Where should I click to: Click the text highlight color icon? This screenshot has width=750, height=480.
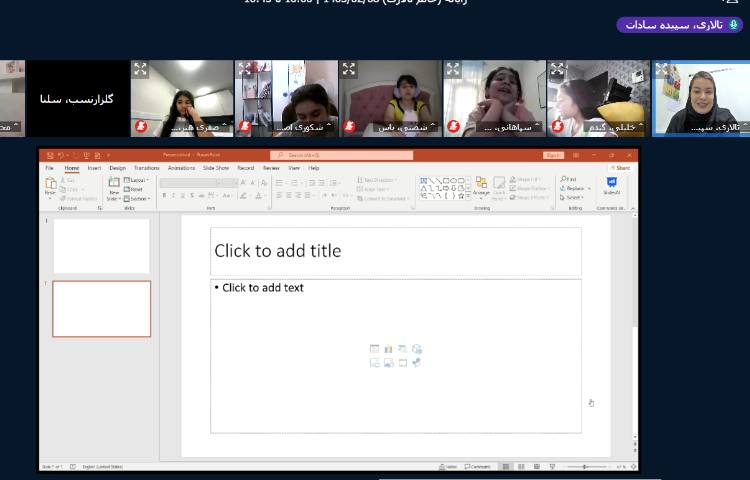click(x=243, y=196)
